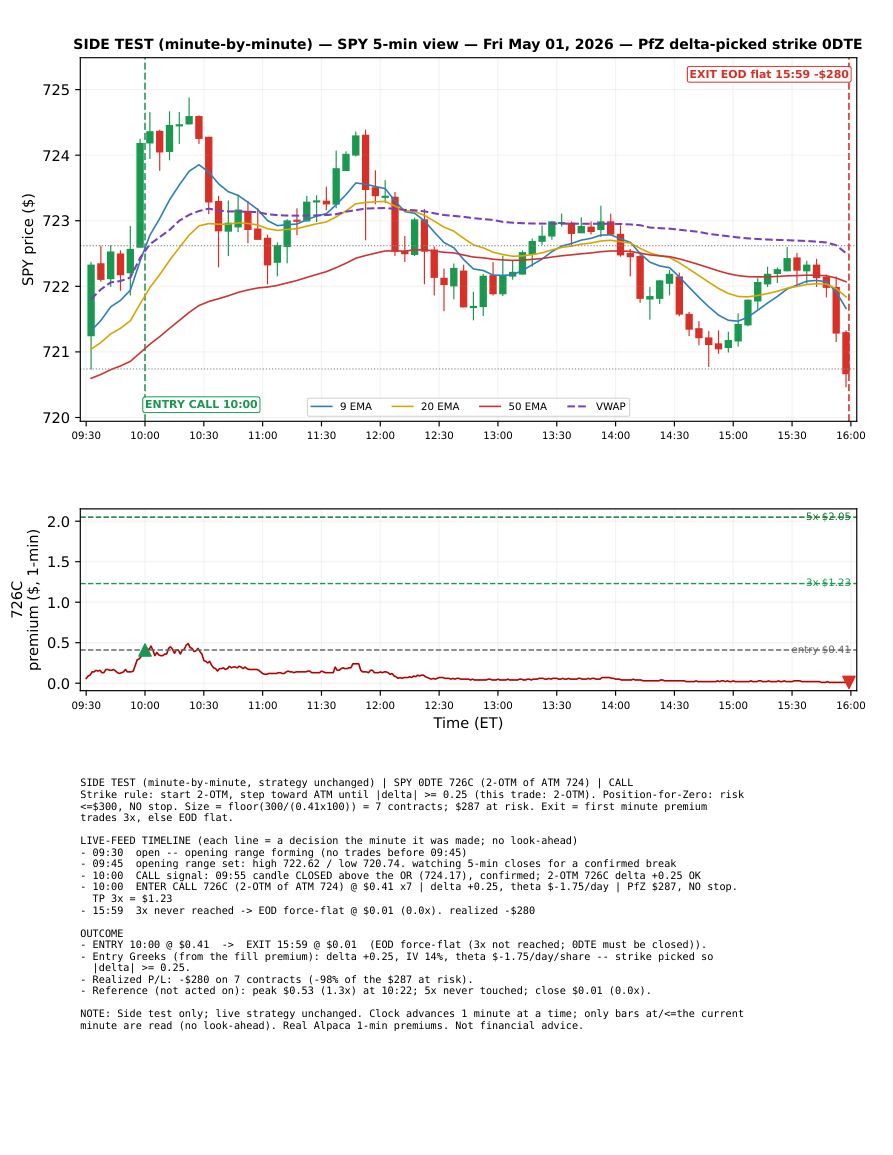The width and height of the screenshot is (893, 1155).
Task: Click the Time (ET) axis label
Action: coord(468,723)
